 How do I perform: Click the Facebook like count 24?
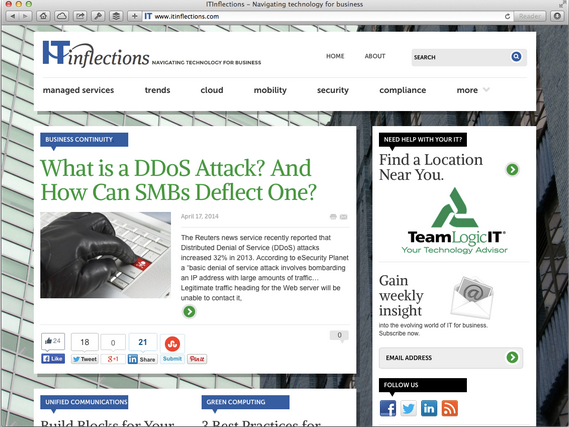tap(53, 341)
